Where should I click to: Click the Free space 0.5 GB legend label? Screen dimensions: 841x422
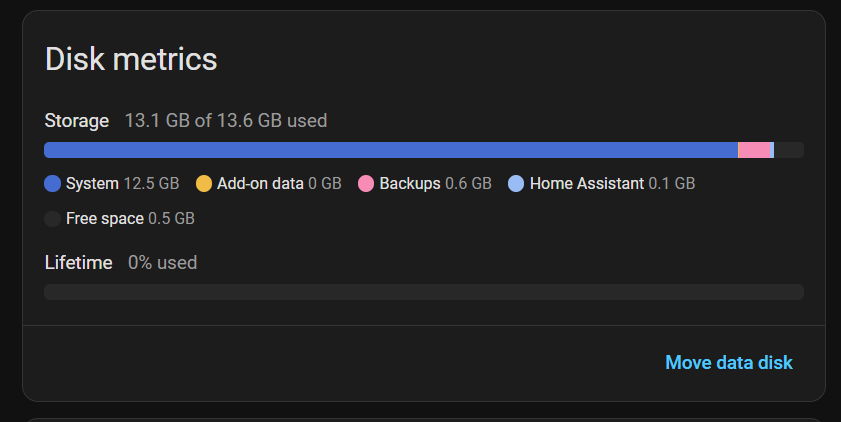point(130,218)
